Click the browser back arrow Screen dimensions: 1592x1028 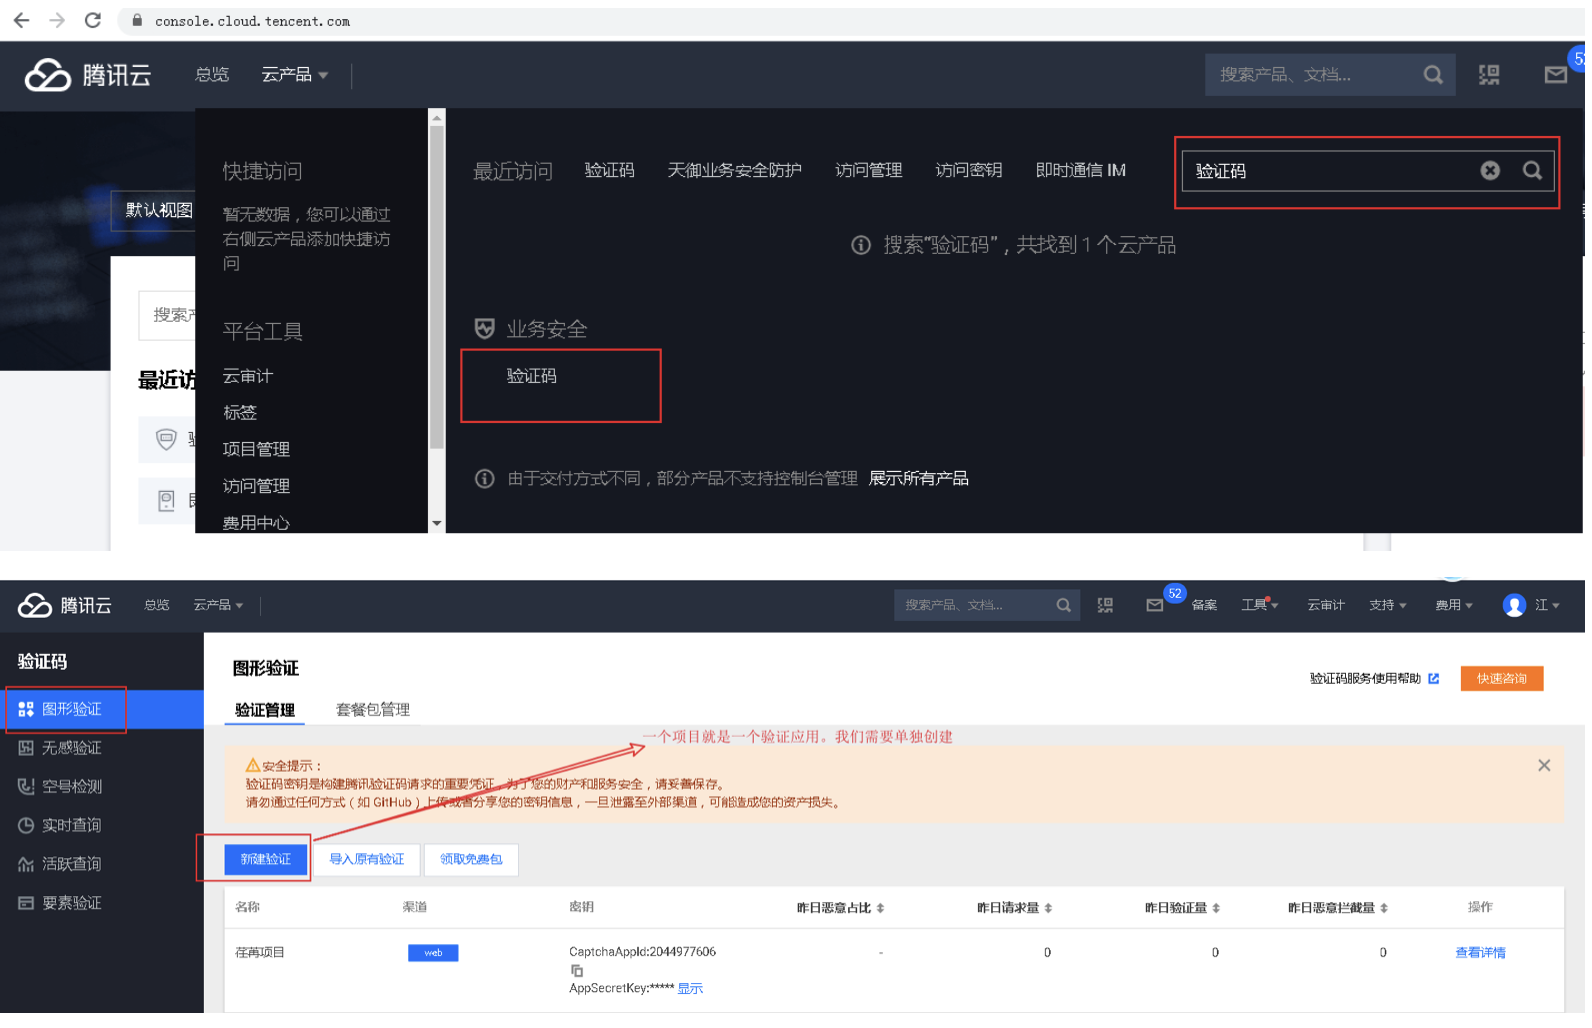point(21,20)
